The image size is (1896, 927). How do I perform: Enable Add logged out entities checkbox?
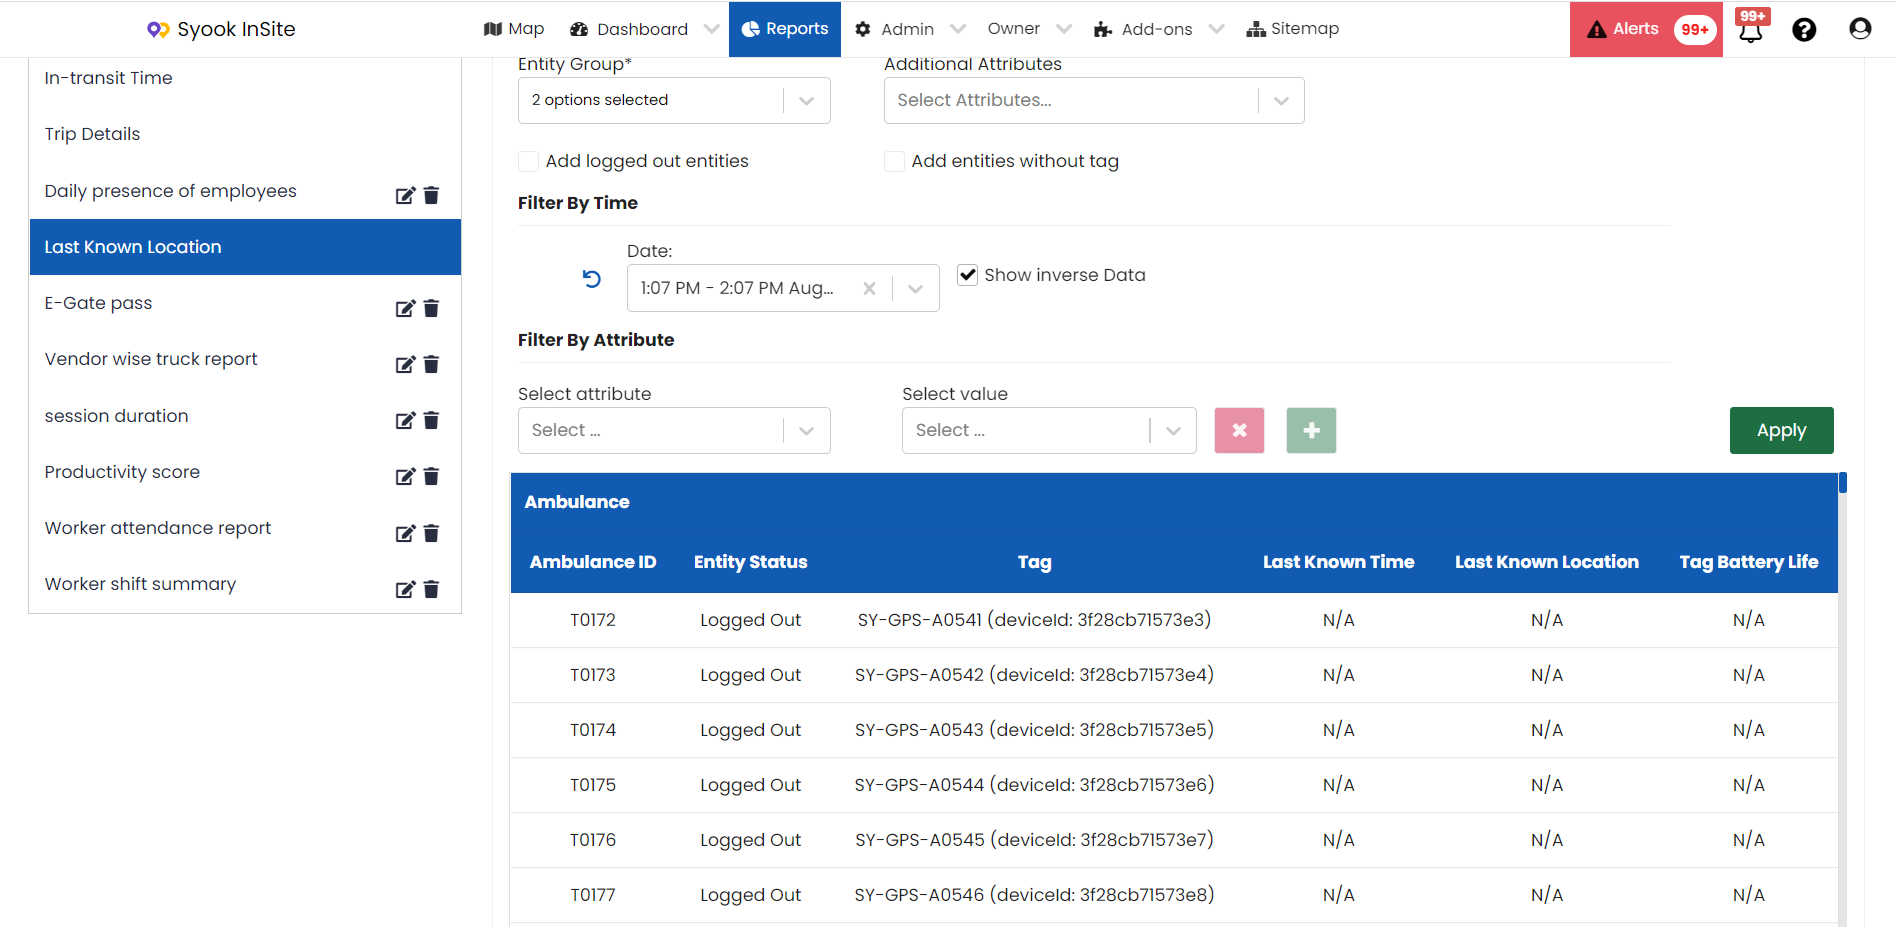(529, 161)
